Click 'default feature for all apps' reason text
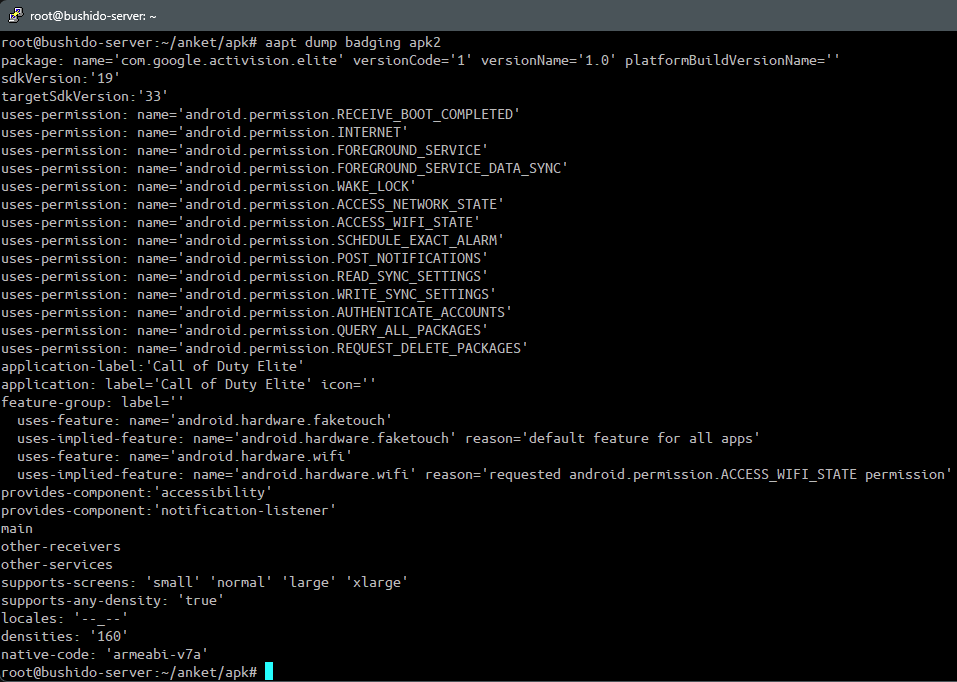Screen dimensions: 957x682 click(x=644, y=438)
